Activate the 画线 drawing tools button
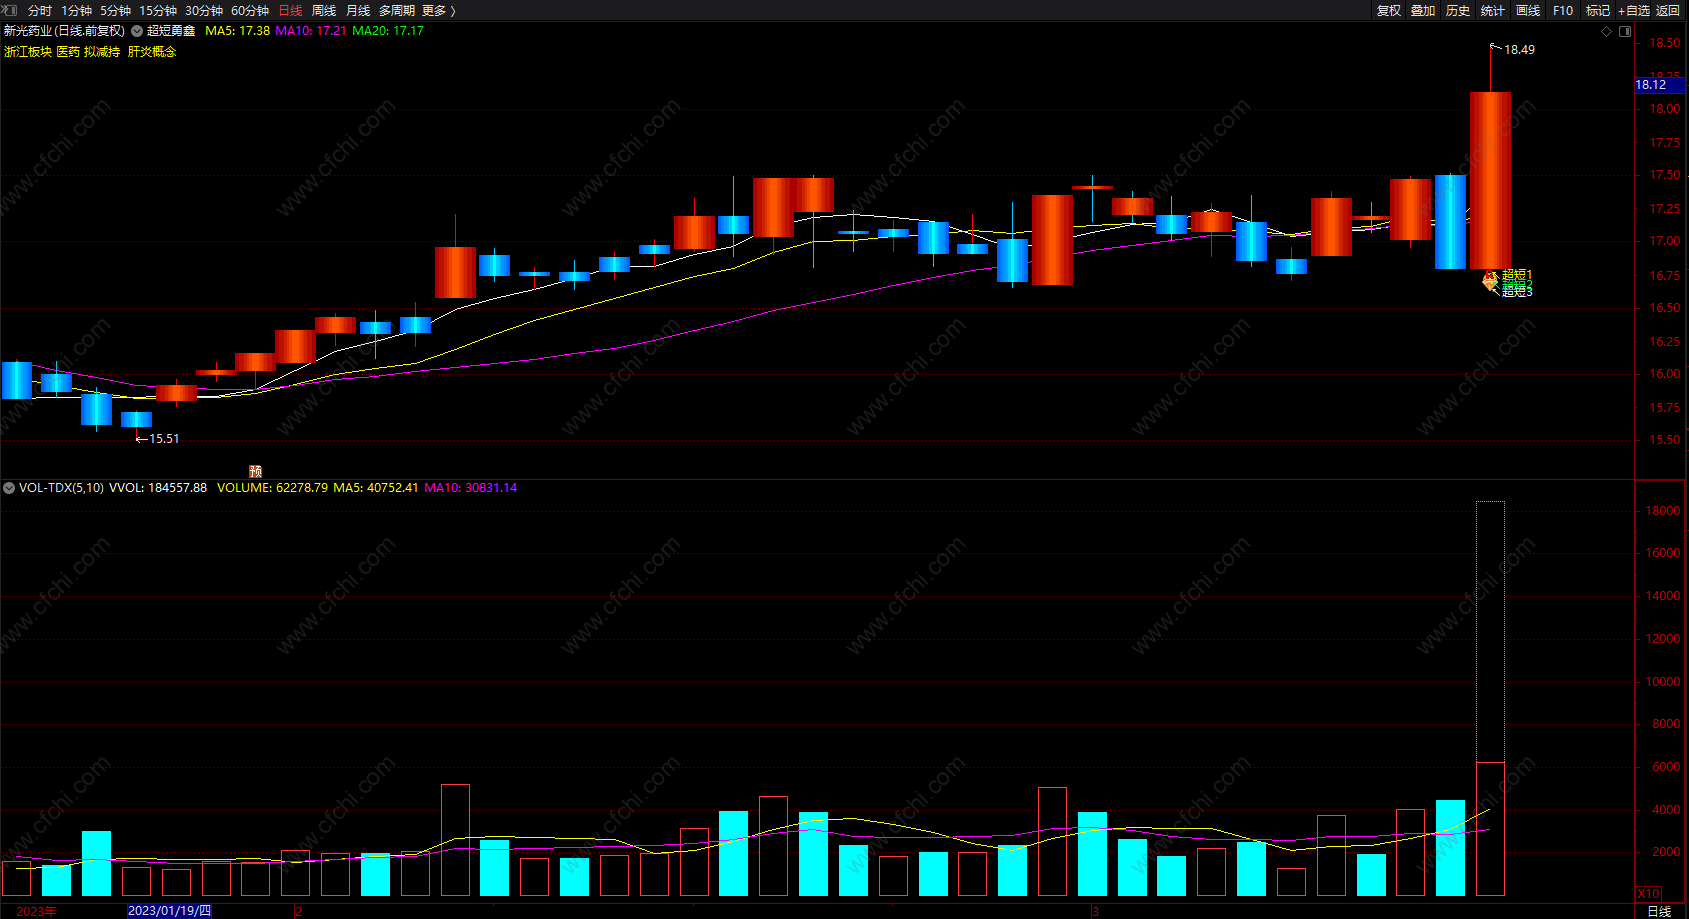1689x919 pixels. [1528, 10]
